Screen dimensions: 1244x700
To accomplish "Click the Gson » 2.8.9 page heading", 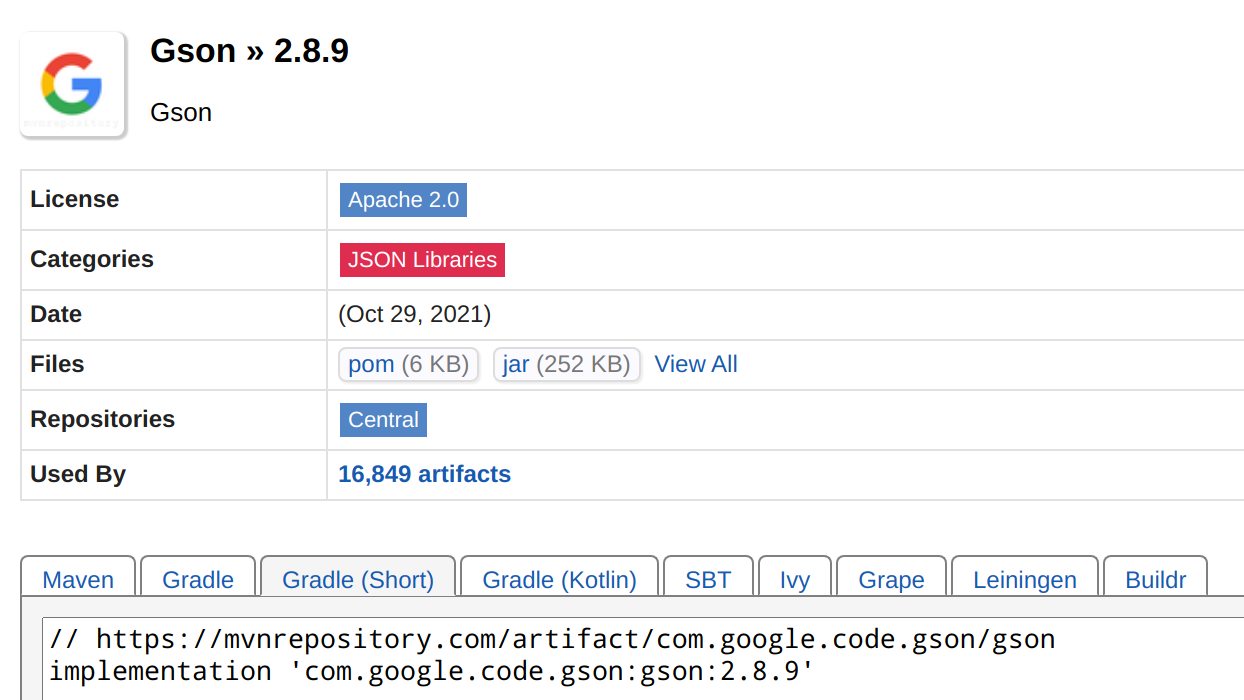I will tap(249, 51).
